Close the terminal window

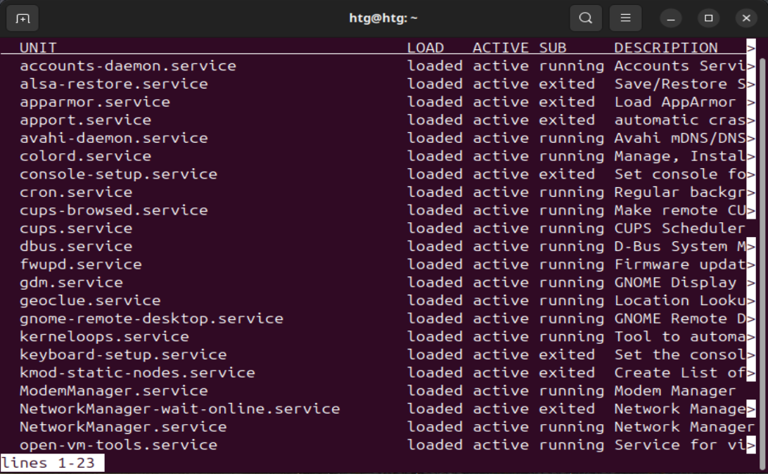(x=746, y=18)
